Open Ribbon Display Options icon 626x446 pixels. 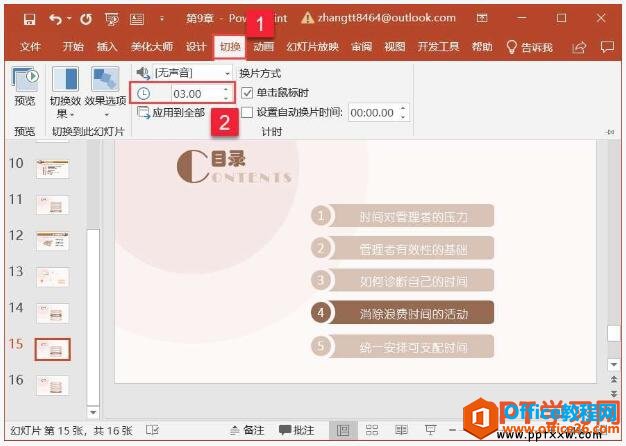tap(482, 18)
